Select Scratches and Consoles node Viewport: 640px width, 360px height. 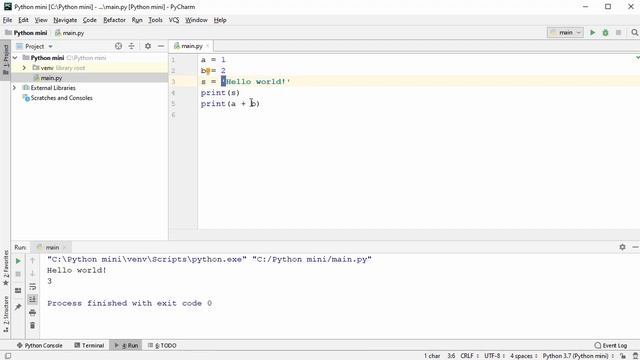point(58,98)
